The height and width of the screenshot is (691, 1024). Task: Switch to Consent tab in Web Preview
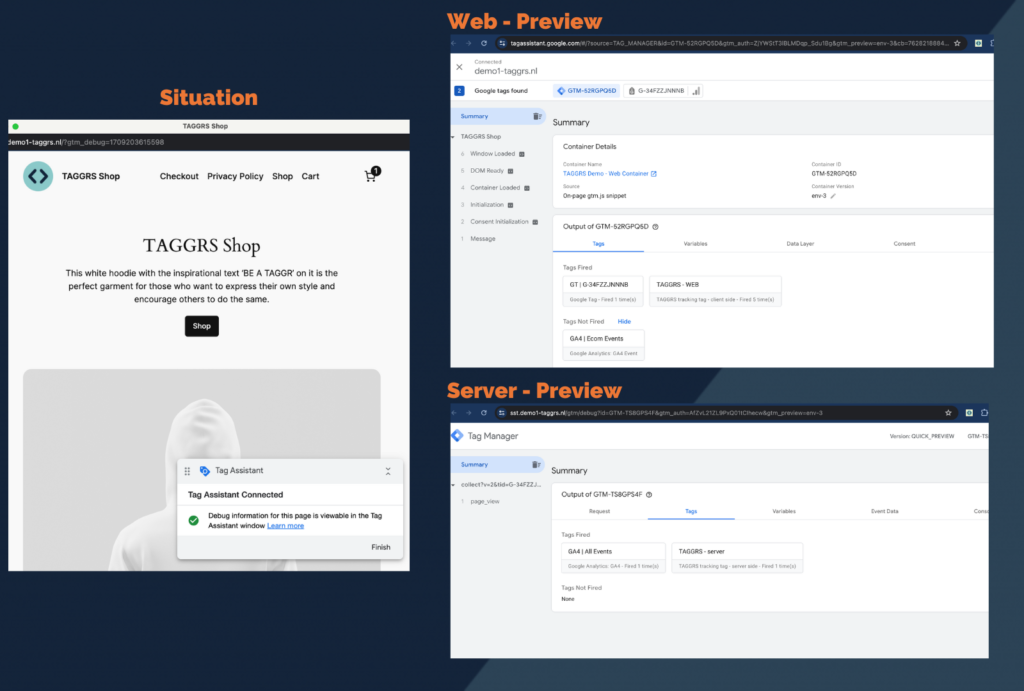coord(904,244)
